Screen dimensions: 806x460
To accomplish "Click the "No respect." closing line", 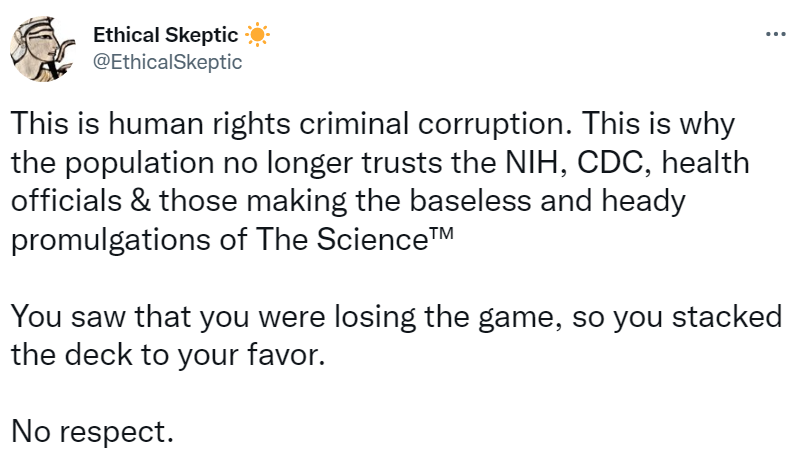I will click(x=93, y=432).
